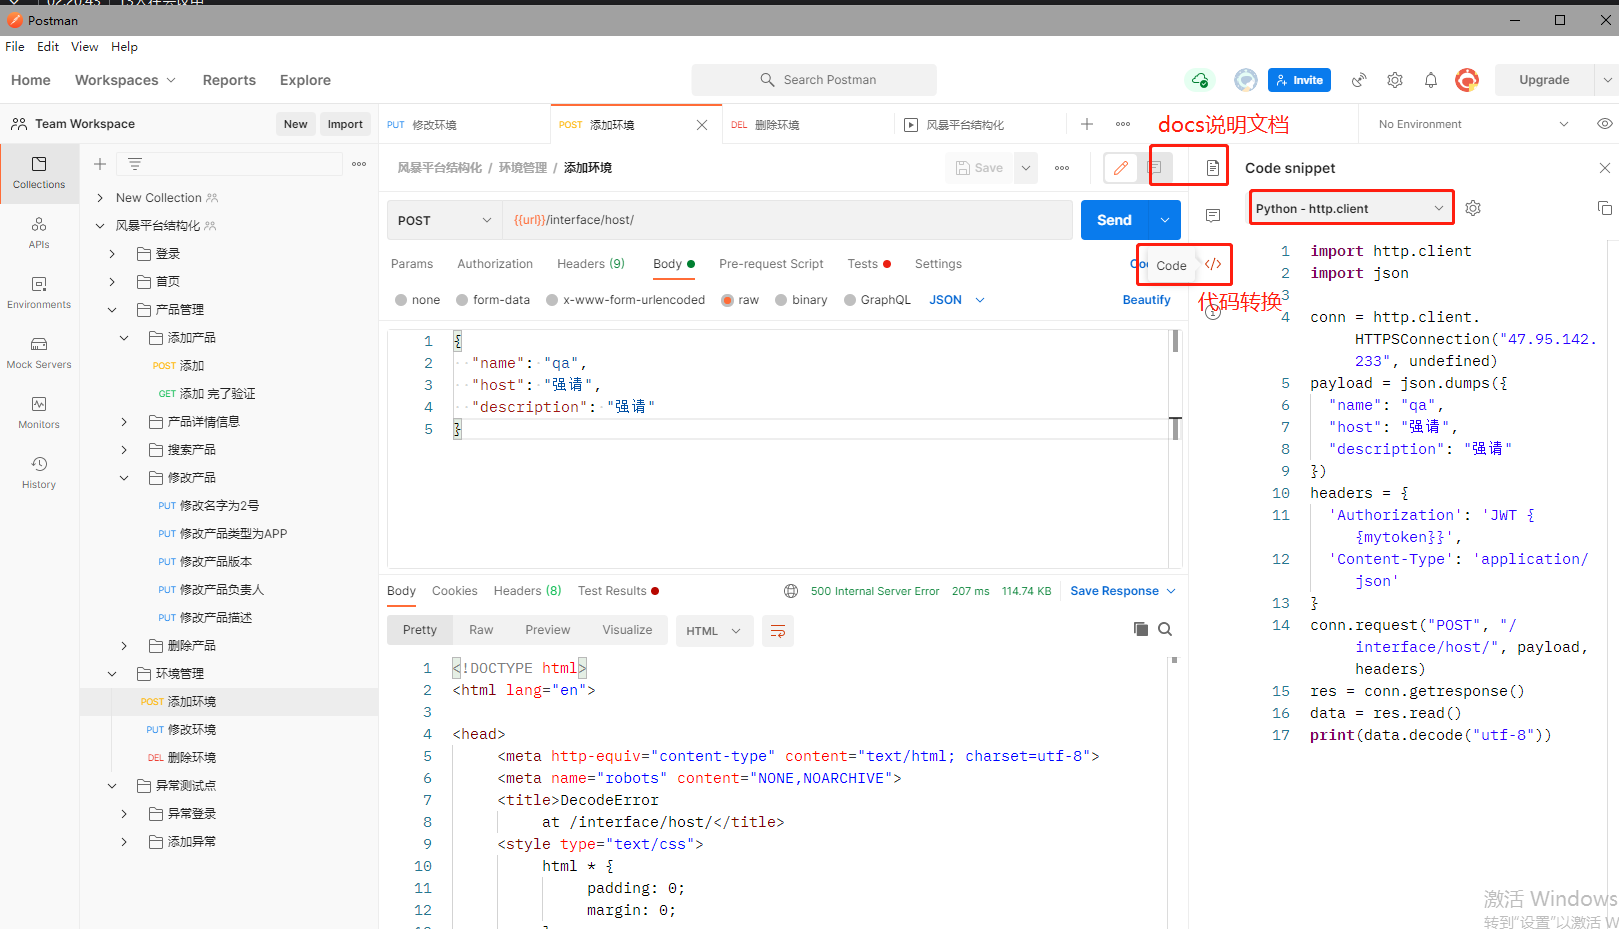Expand the New Collection tree node
The image size is (1619, 929).
[x=100, y=198]
